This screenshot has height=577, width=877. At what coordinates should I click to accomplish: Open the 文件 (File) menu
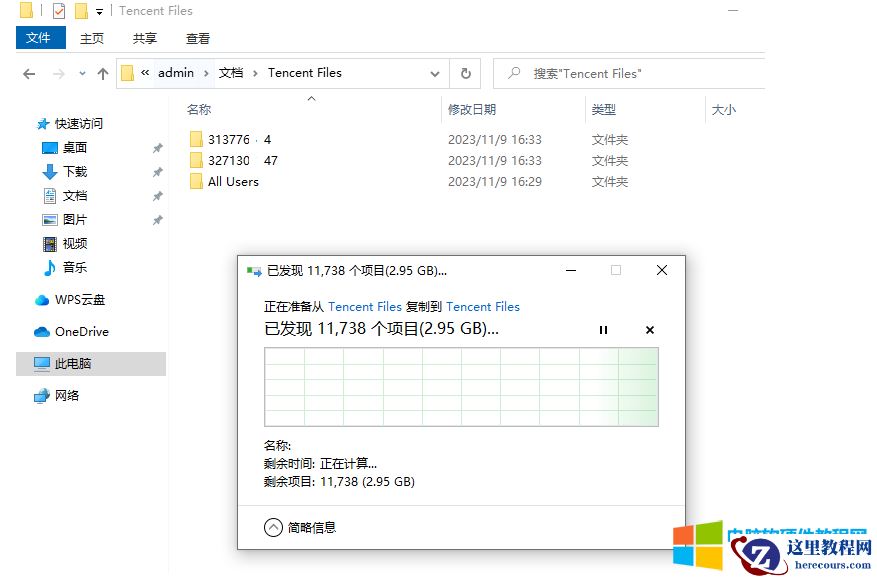pos(40,38)
